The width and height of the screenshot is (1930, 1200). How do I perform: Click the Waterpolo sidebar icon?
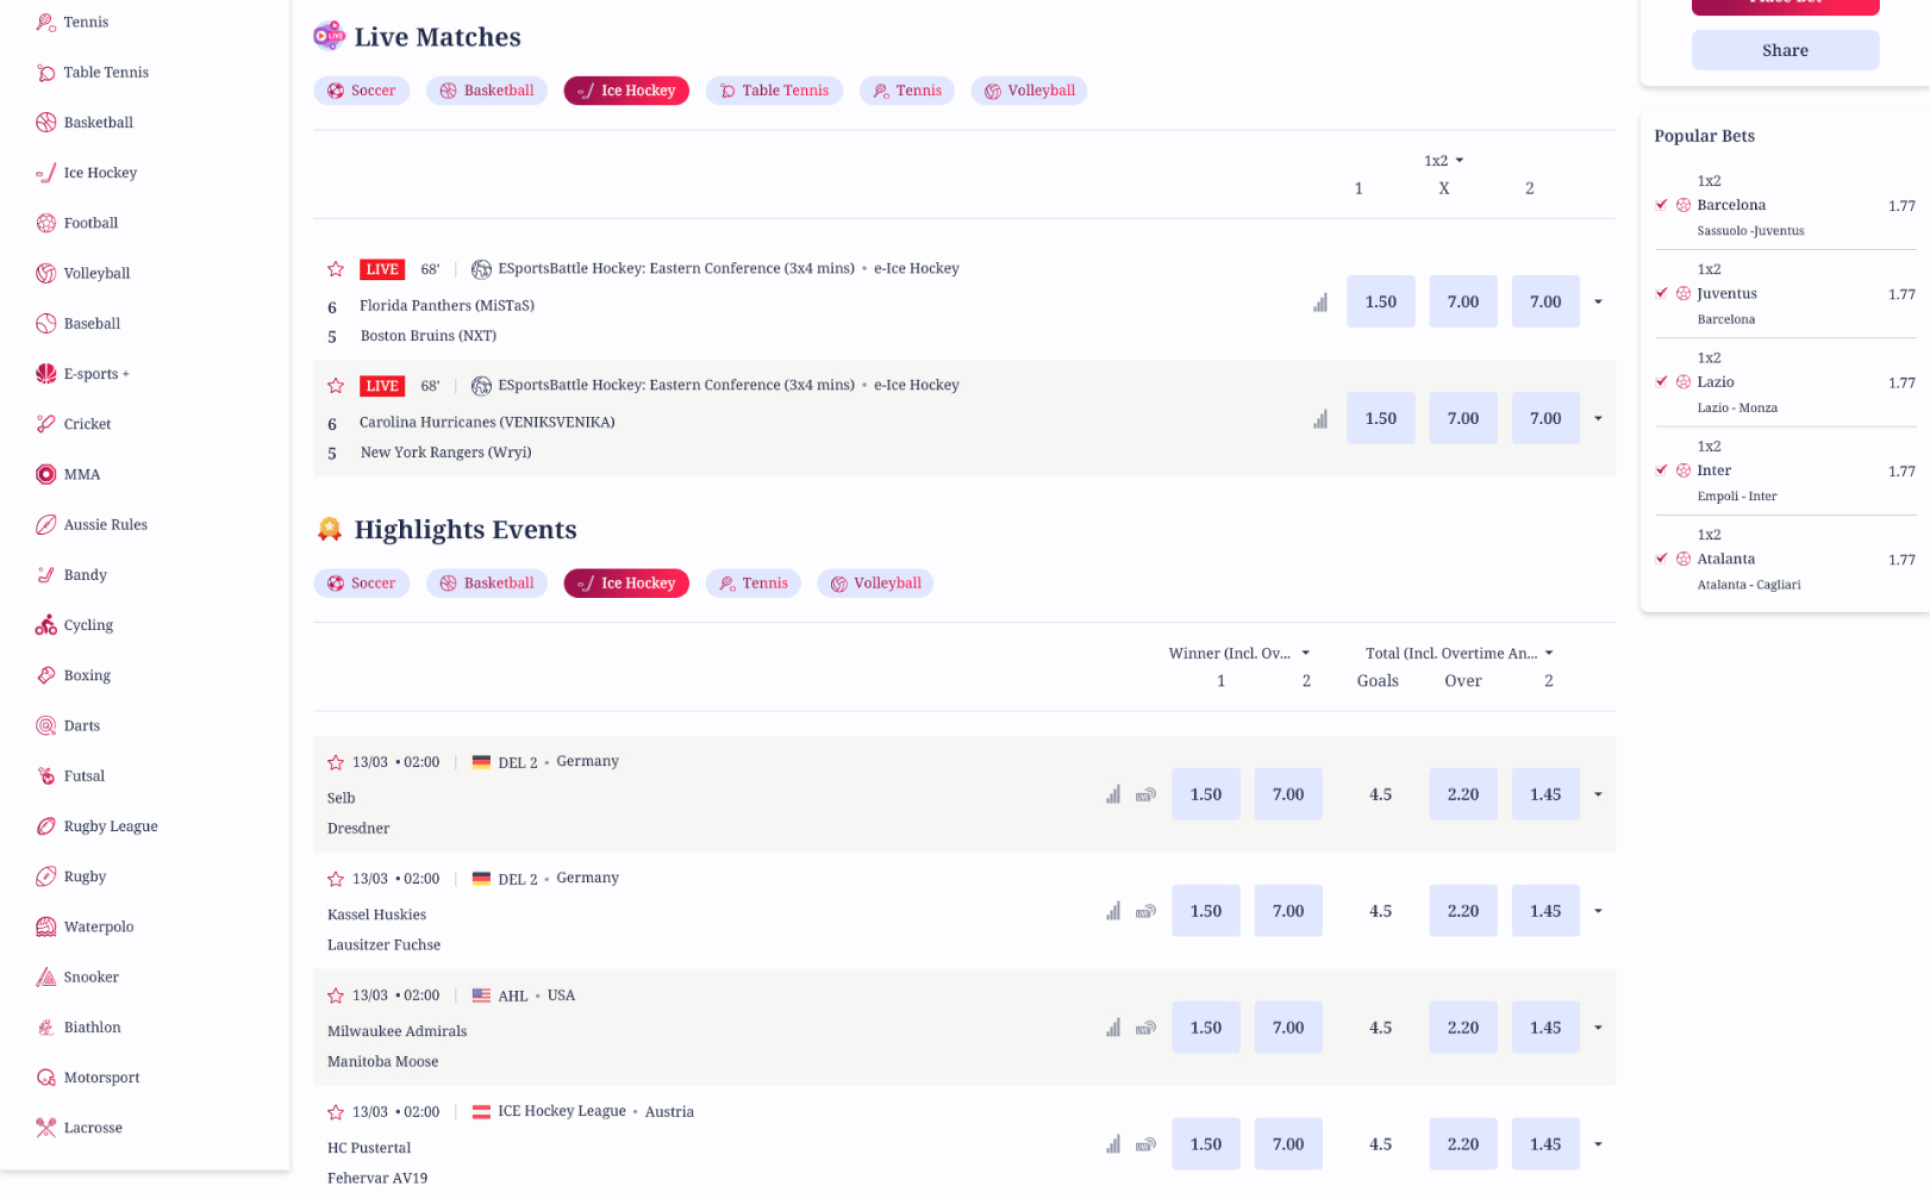coord(46,927)
